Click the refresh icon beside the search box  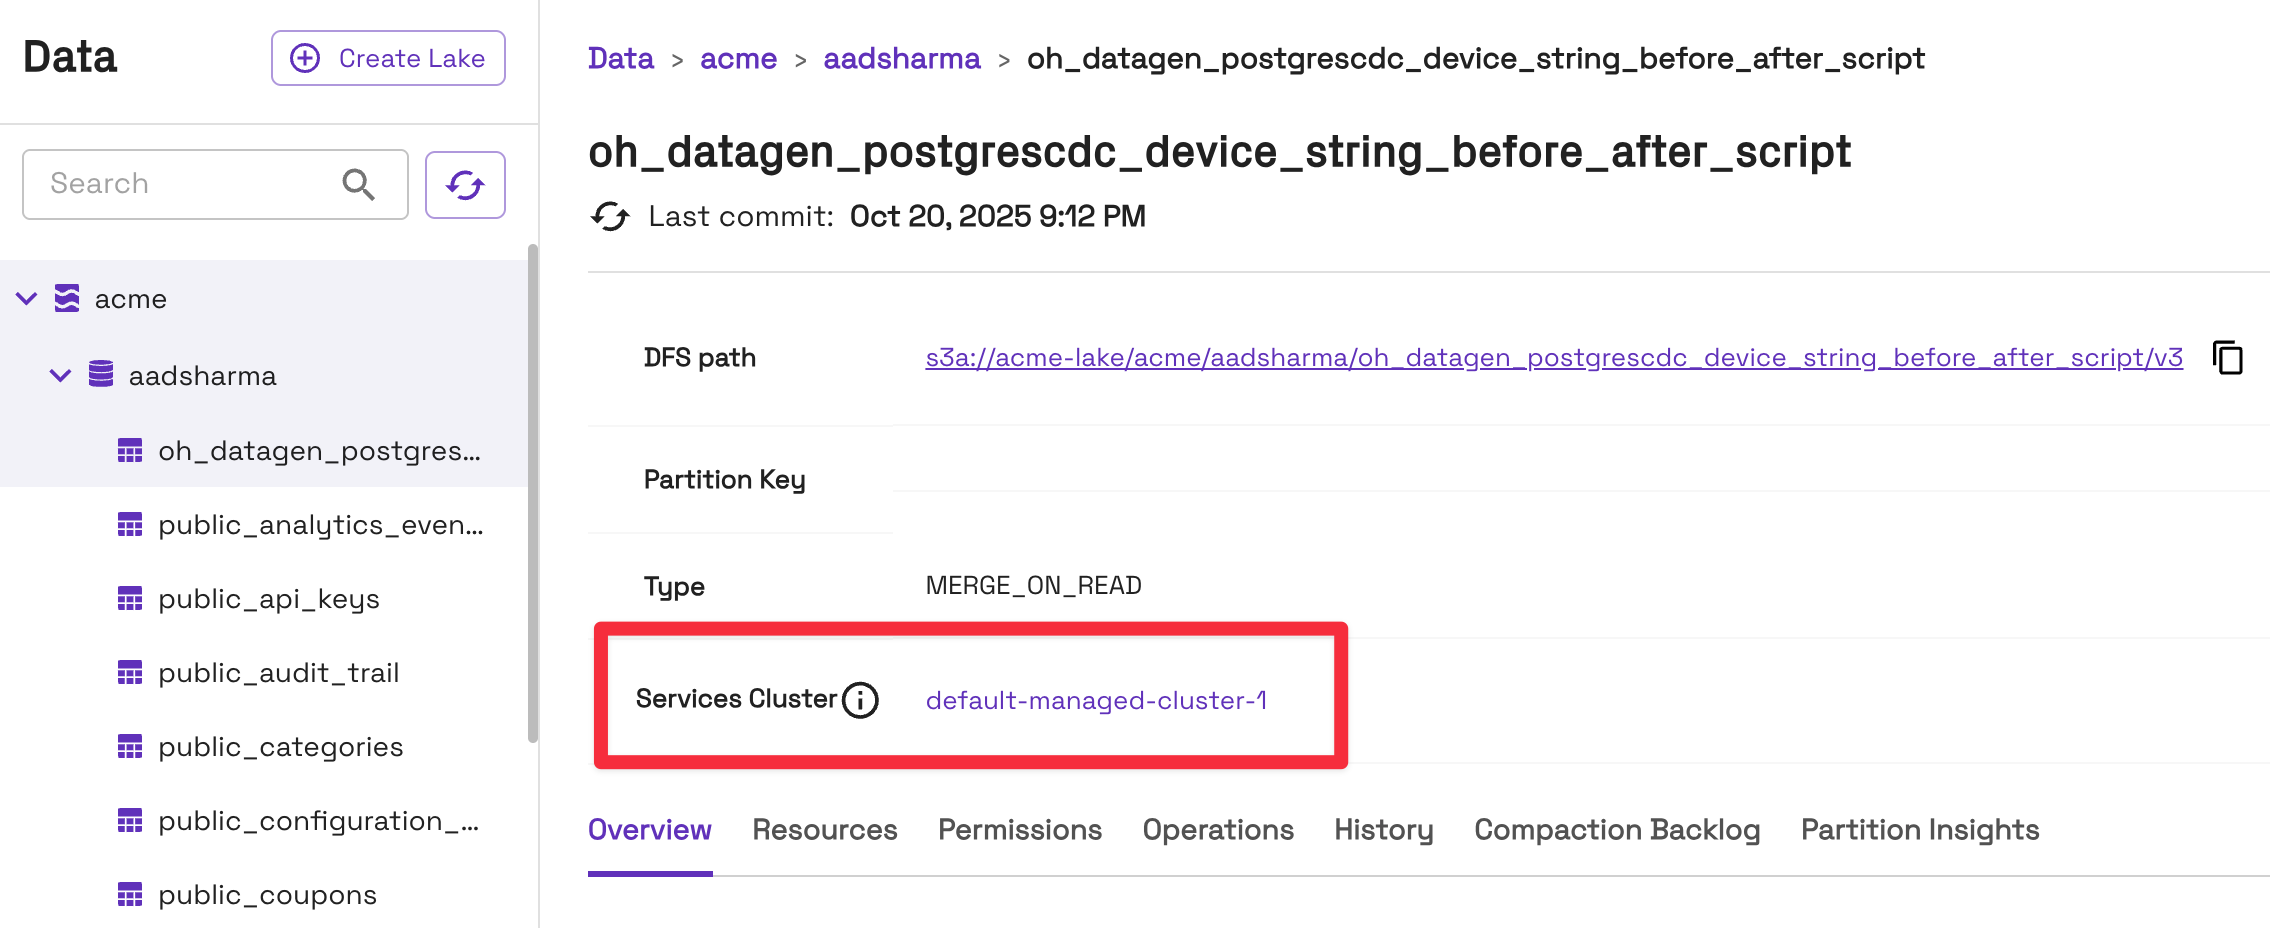465,185
